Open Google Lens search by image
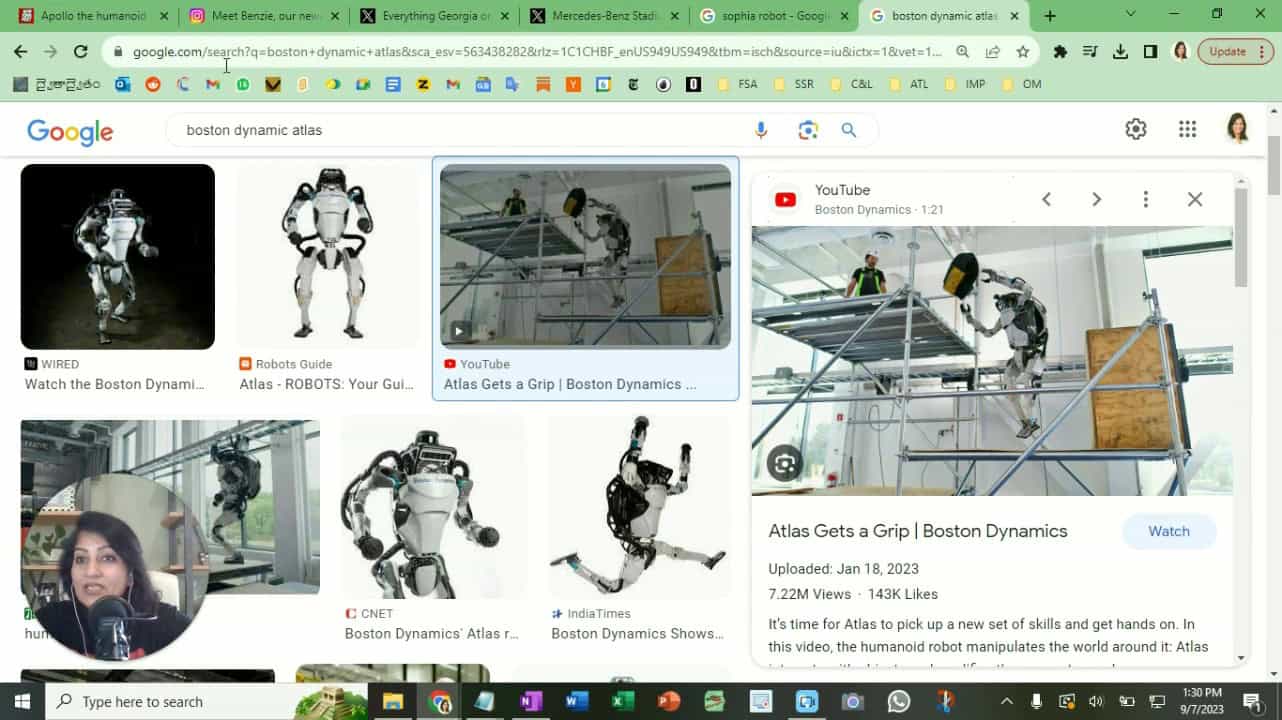Image resolution: width=1282 pixels, height=720 pixels. 808,129
